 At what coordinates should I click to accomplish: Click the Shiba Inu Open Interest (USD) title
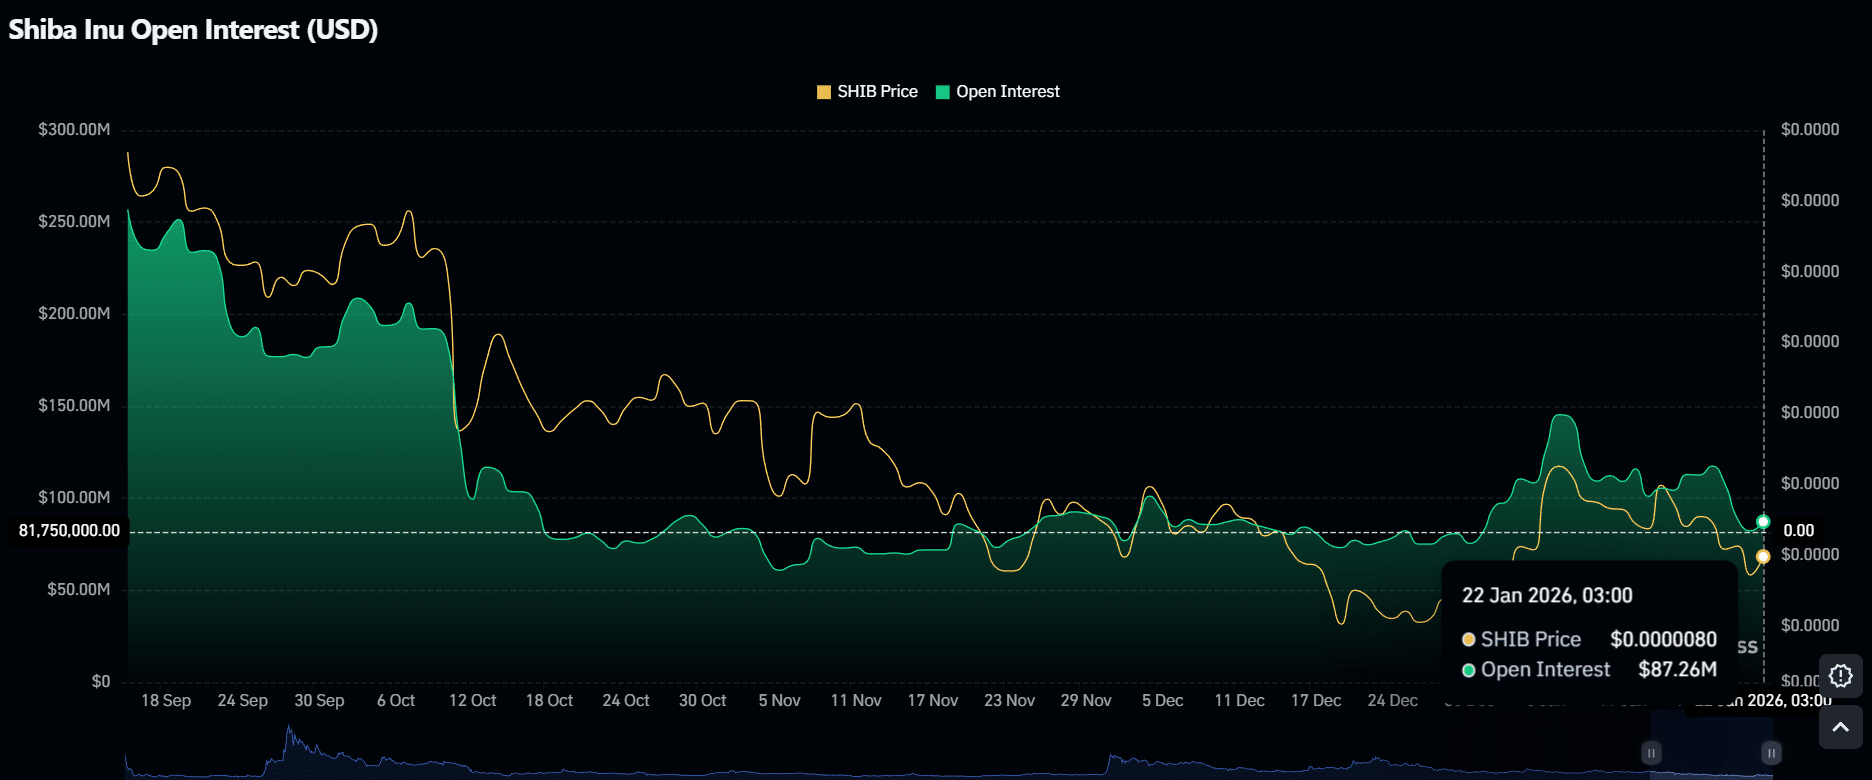(x=193, y=30)
